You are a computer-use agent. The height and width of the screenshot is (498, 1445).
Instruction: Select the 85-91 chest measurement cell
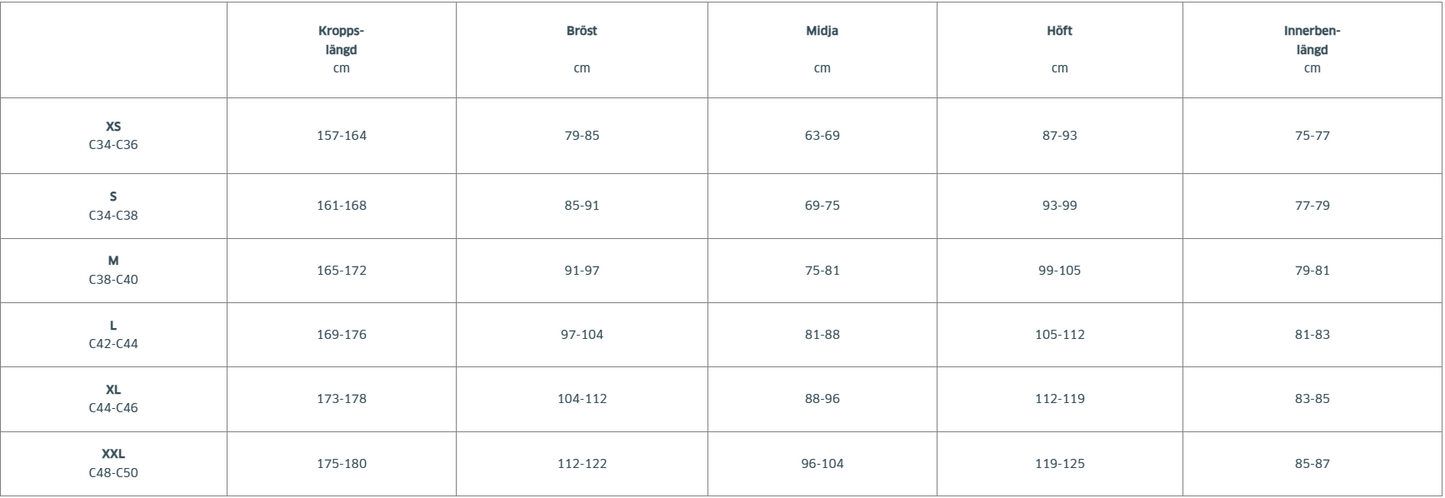[x=581, y=206]
